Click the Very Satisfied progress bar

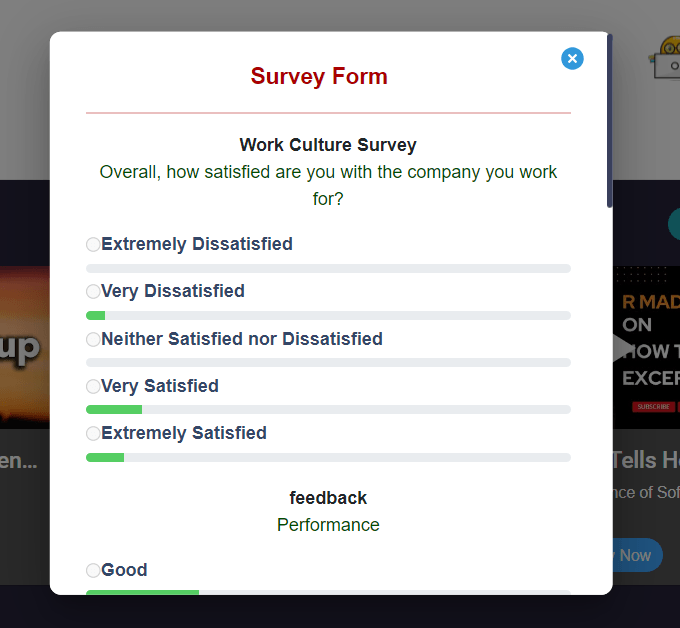(328, 410)
